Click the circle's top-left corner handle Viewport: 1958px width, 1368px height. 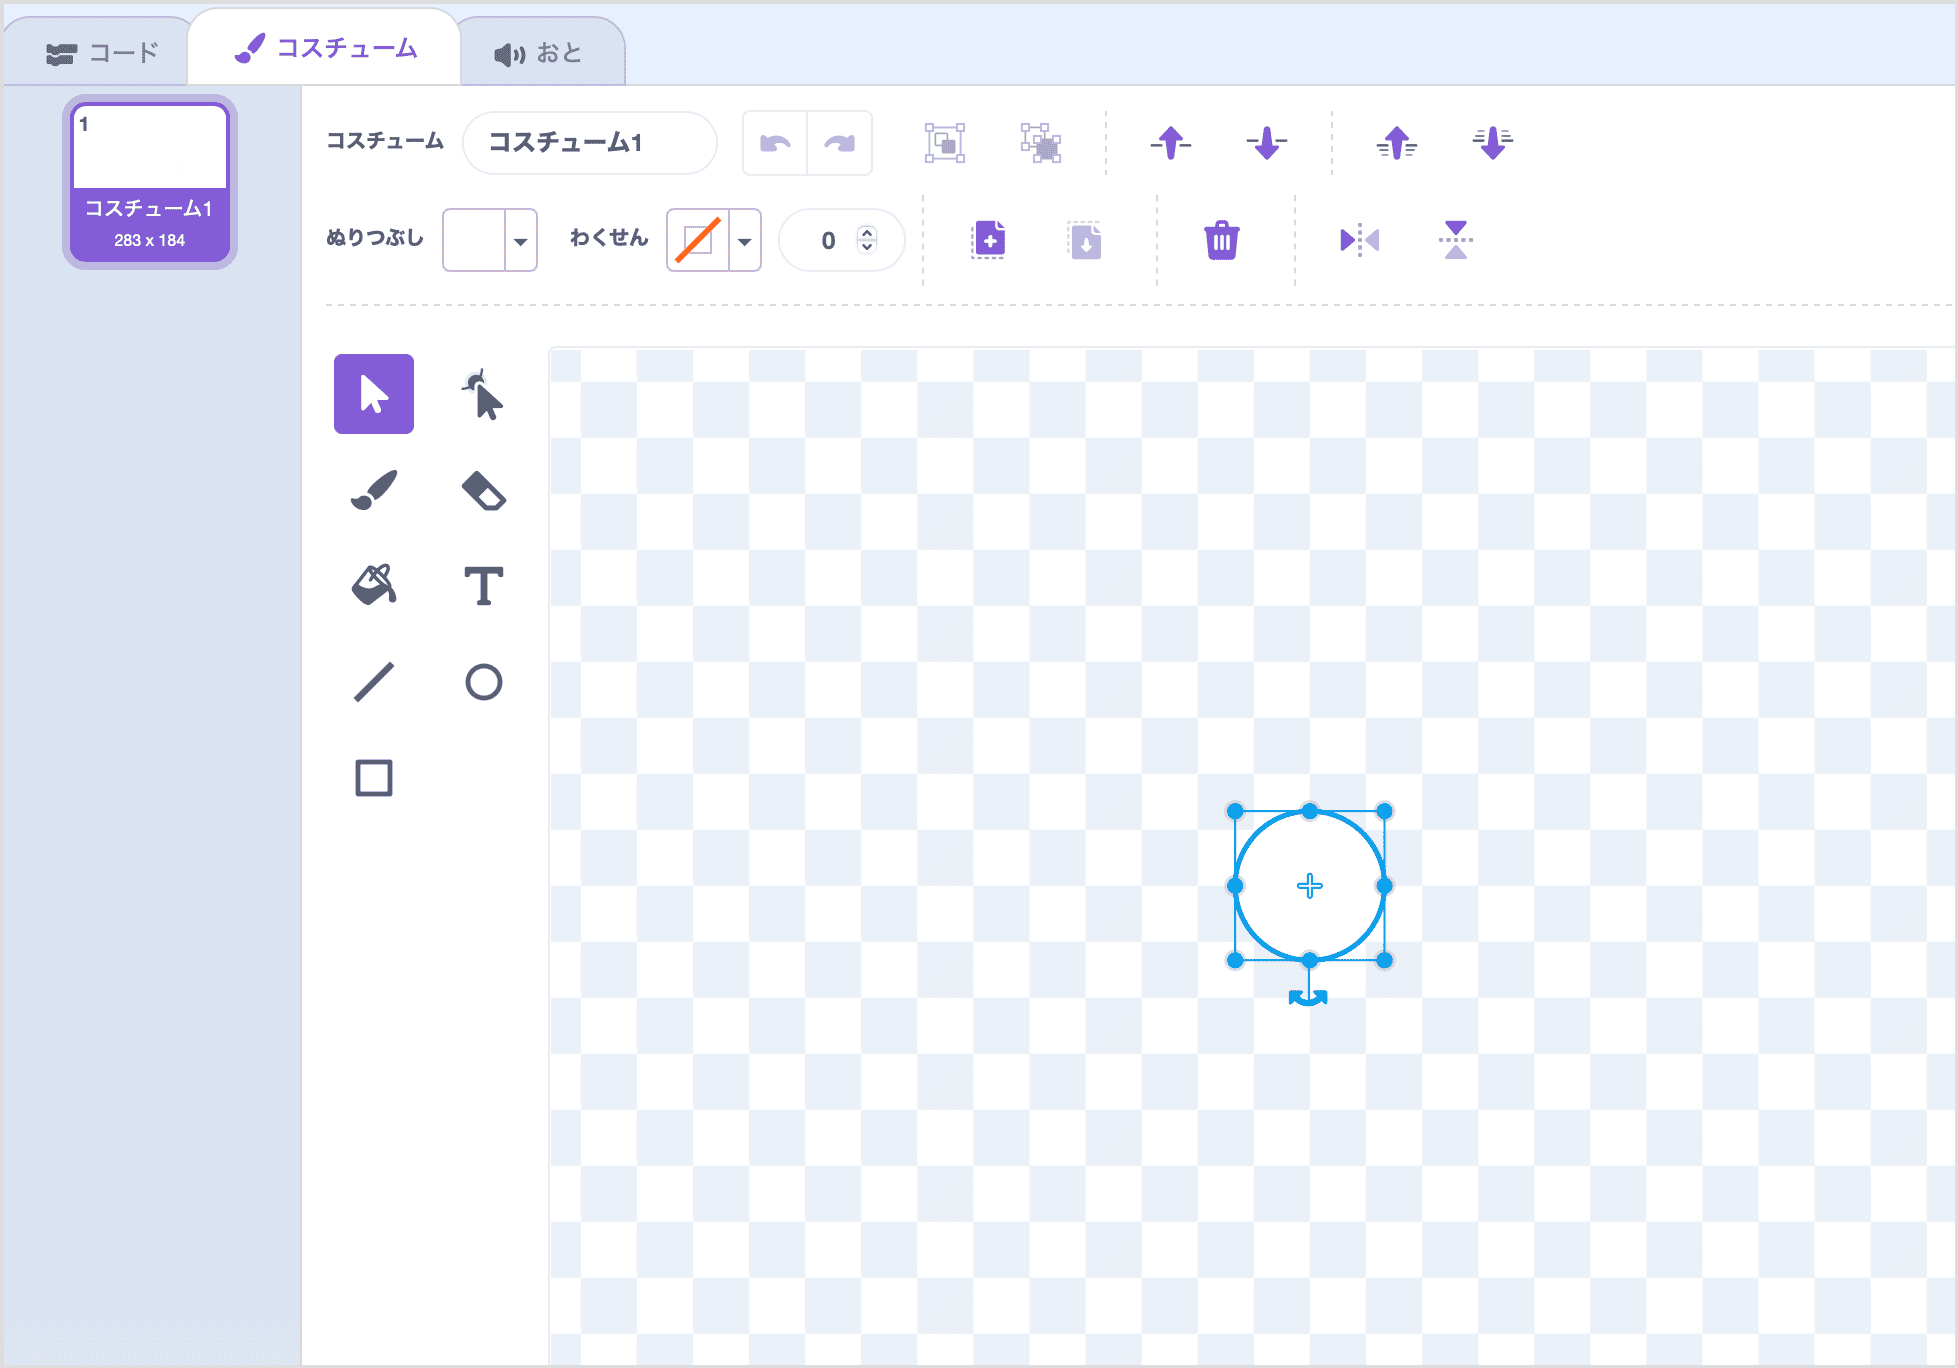1235,811
